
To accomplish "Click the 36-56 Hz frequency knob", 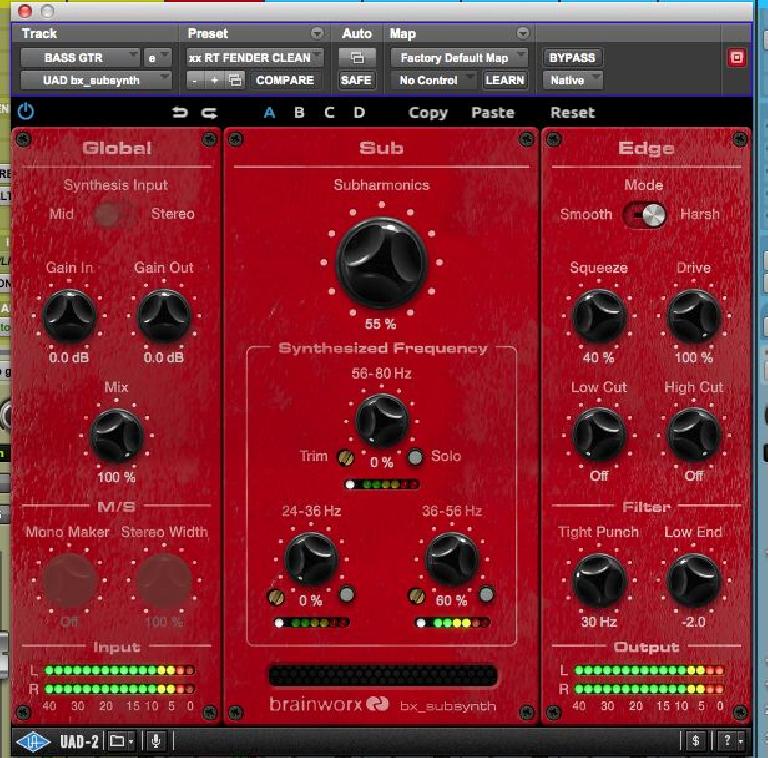I will [x=452, y=560].
